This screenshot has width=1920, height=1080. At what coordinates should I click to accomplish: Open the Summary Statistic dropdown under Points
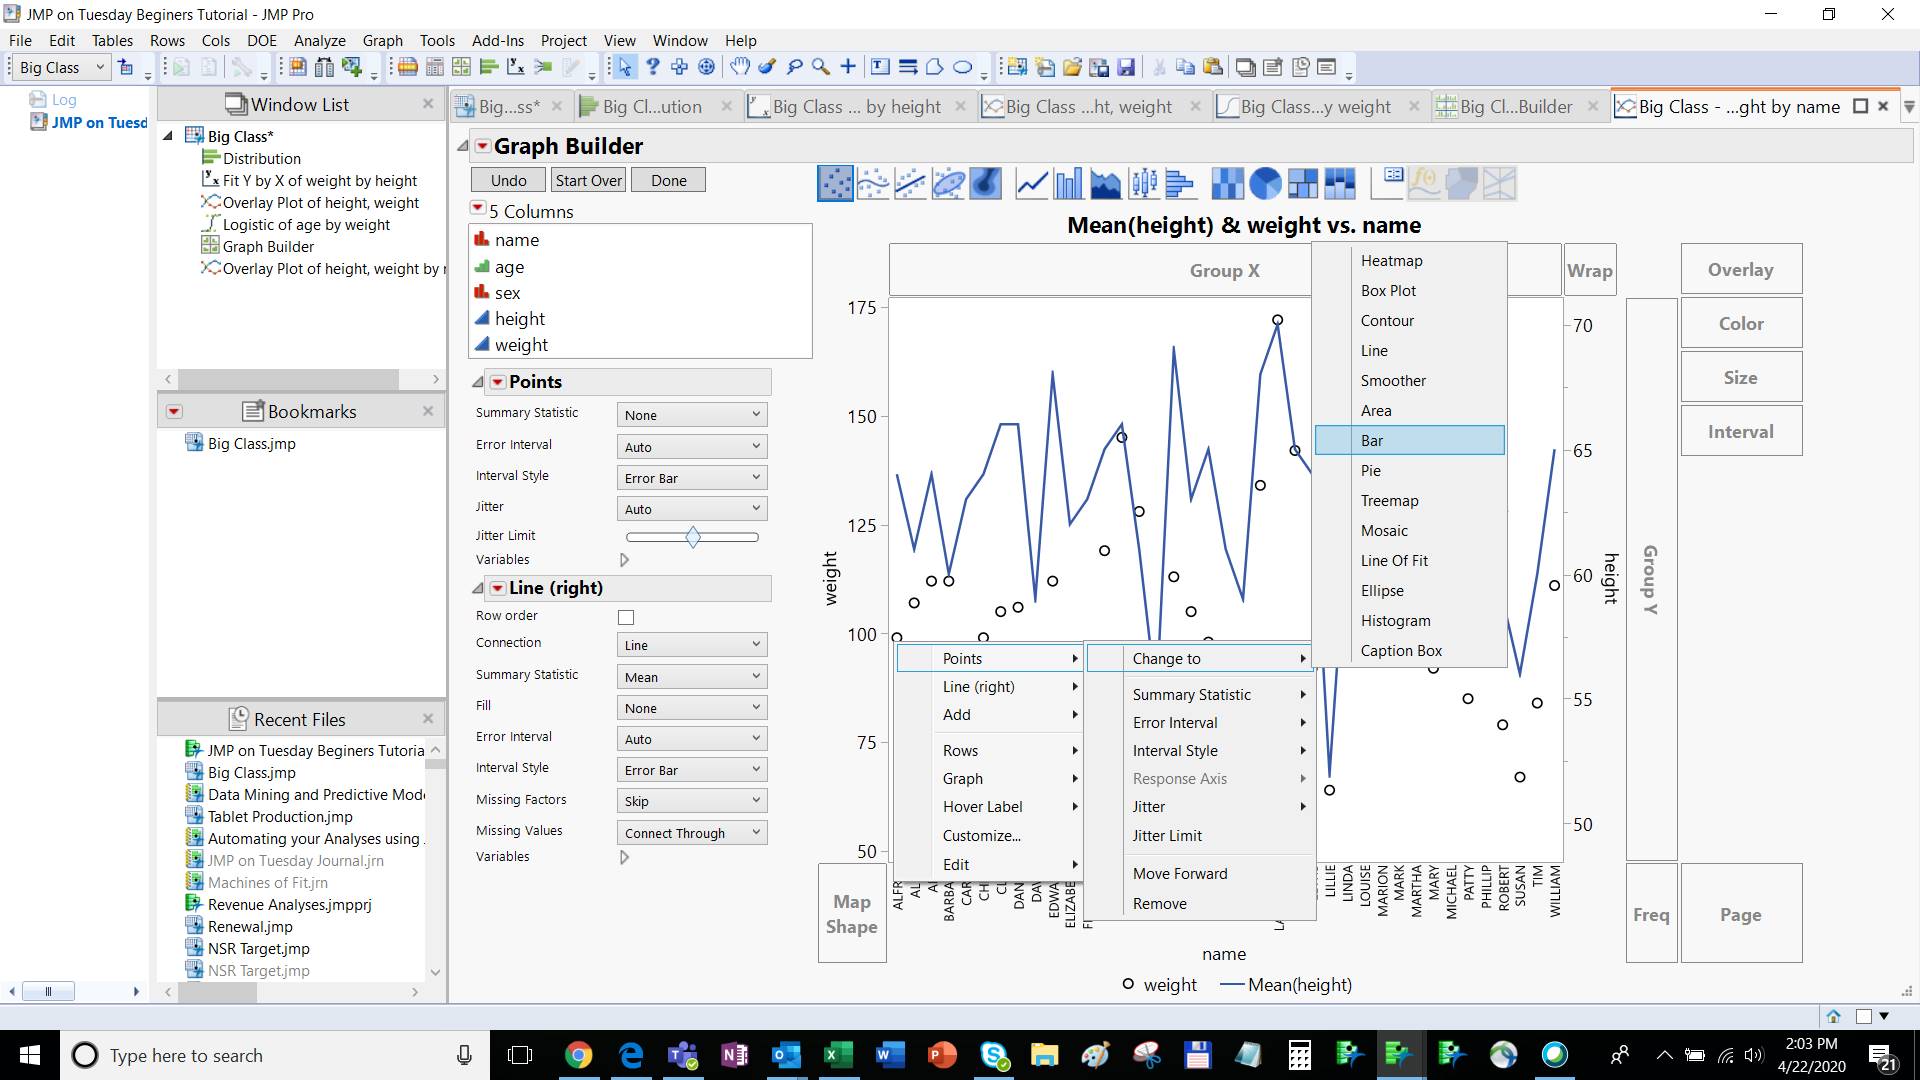coord(691,414)
